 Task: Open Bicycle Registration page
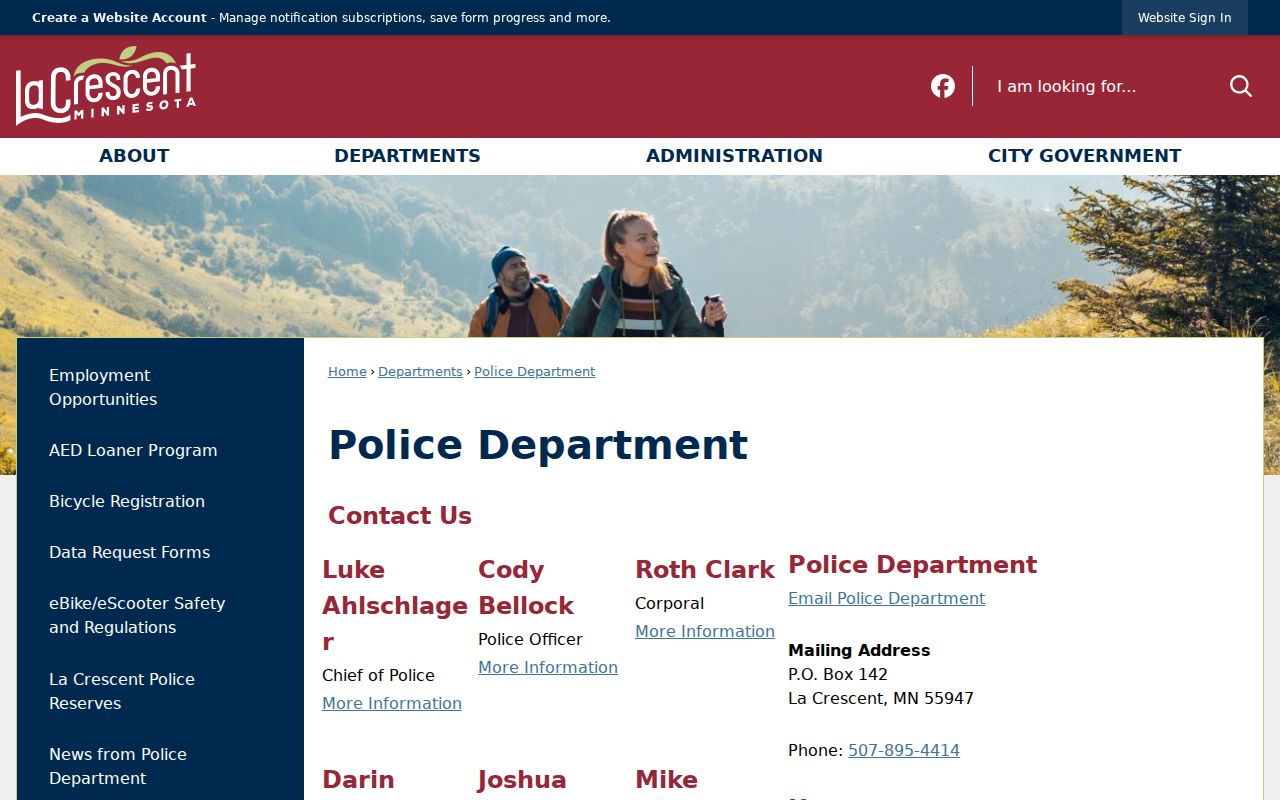[127, 501]
